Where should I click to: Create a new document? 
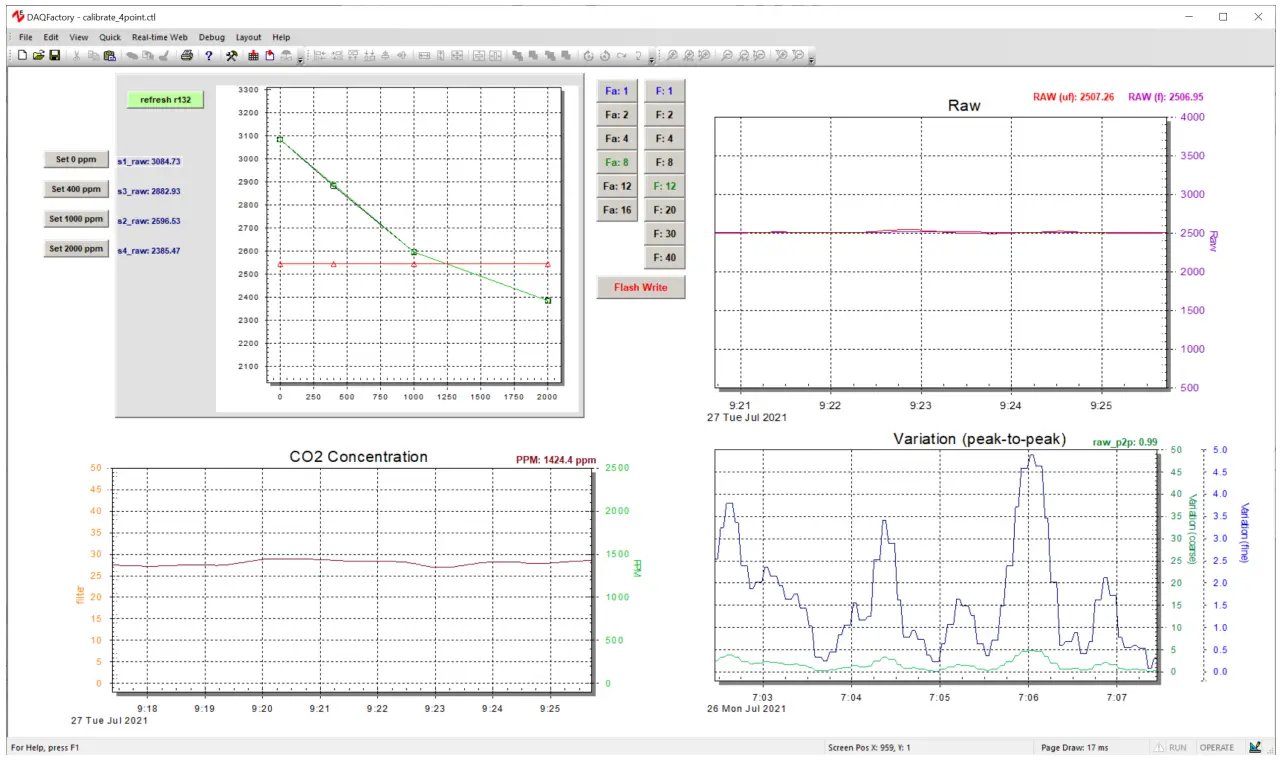point(22,56)
